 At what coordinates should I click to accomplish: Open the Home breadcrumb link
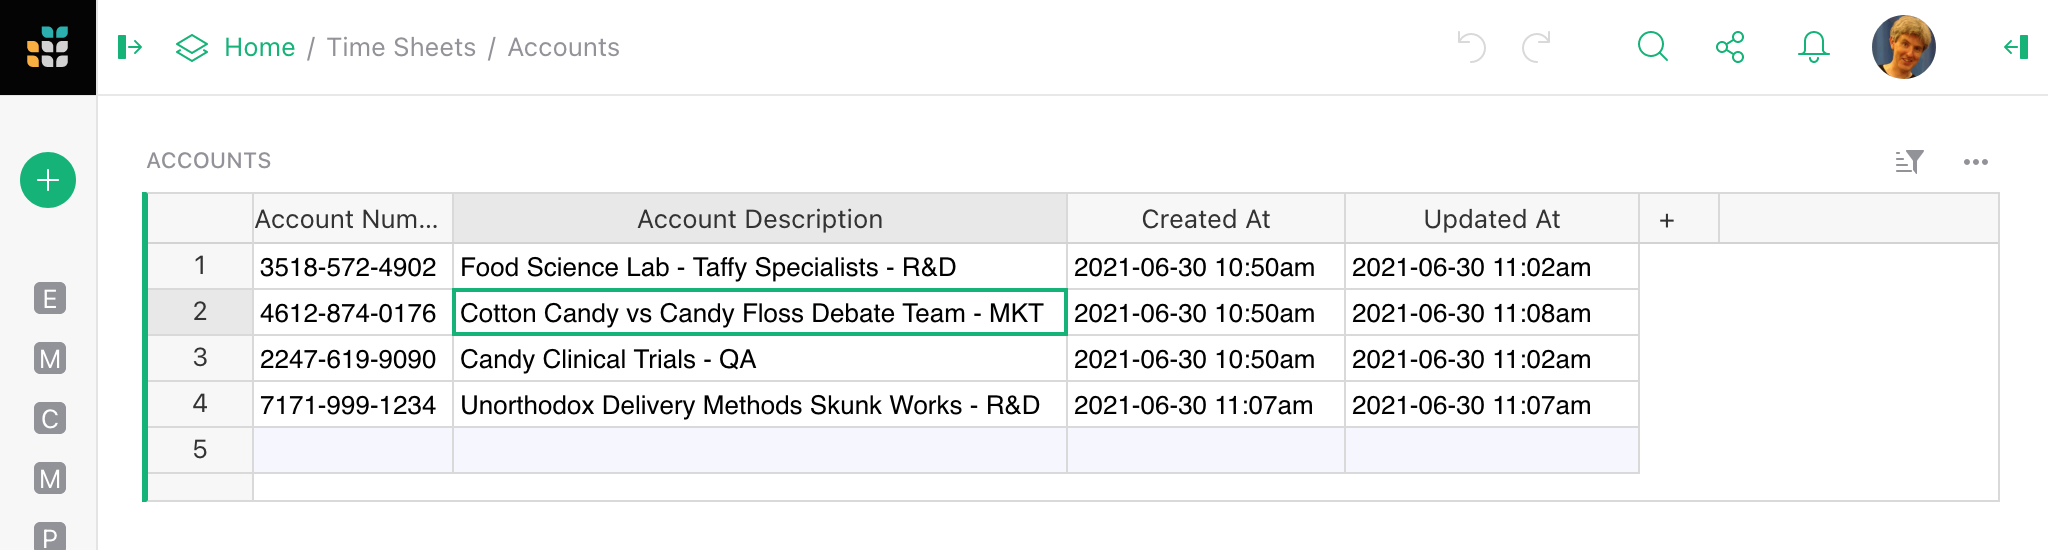click(x=259, y=47)
